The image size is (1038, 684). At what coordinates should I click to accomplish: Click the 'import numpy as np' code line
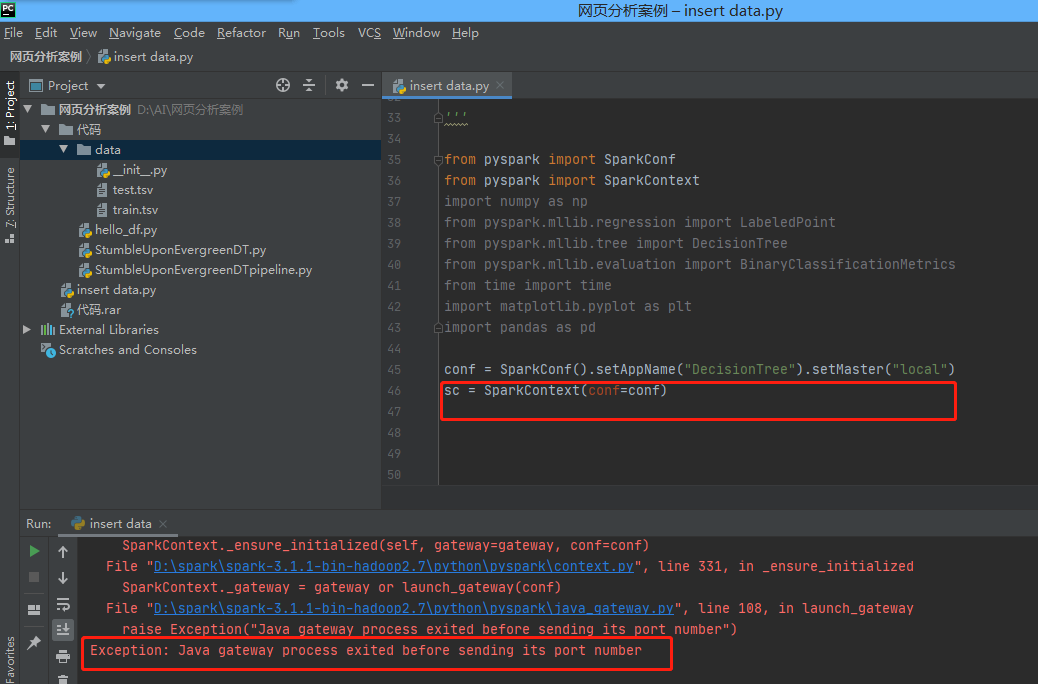click(x=516, y=201)
